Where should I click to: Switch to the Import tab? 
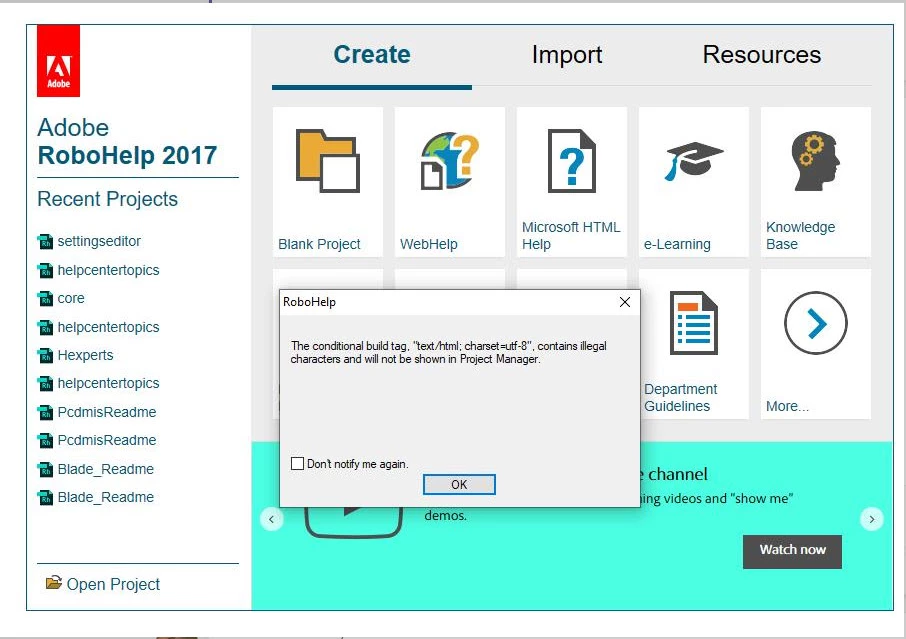tap(567, 55)
